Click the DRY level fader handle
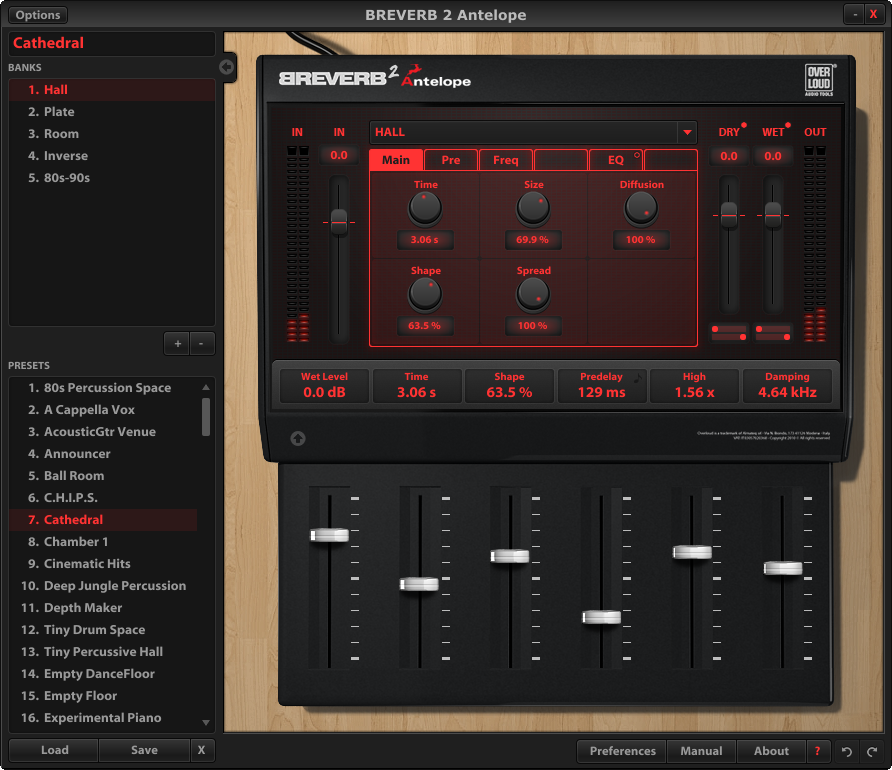 [x=729, y=216]
